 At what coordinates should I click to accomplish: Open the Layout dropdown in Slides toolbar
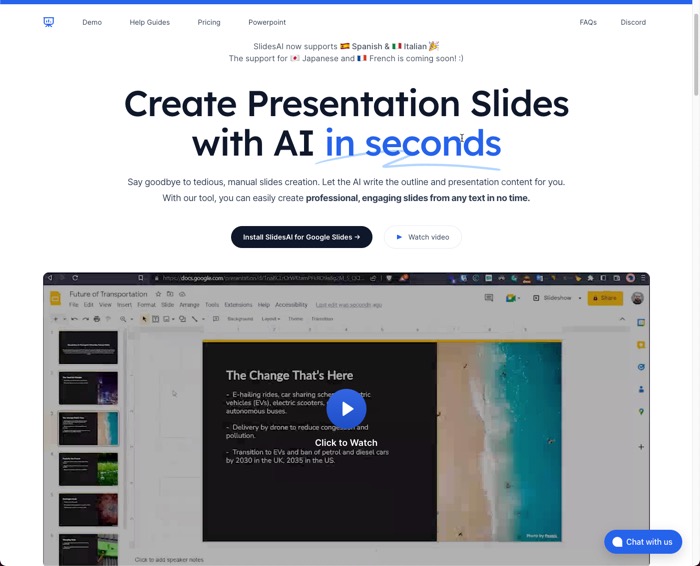pyautogui.click(x=271, y=319)
